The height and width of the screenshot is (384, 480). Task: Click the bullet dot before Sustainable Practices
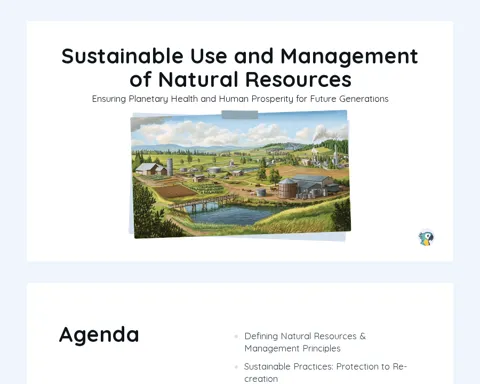tap(236, 367)
